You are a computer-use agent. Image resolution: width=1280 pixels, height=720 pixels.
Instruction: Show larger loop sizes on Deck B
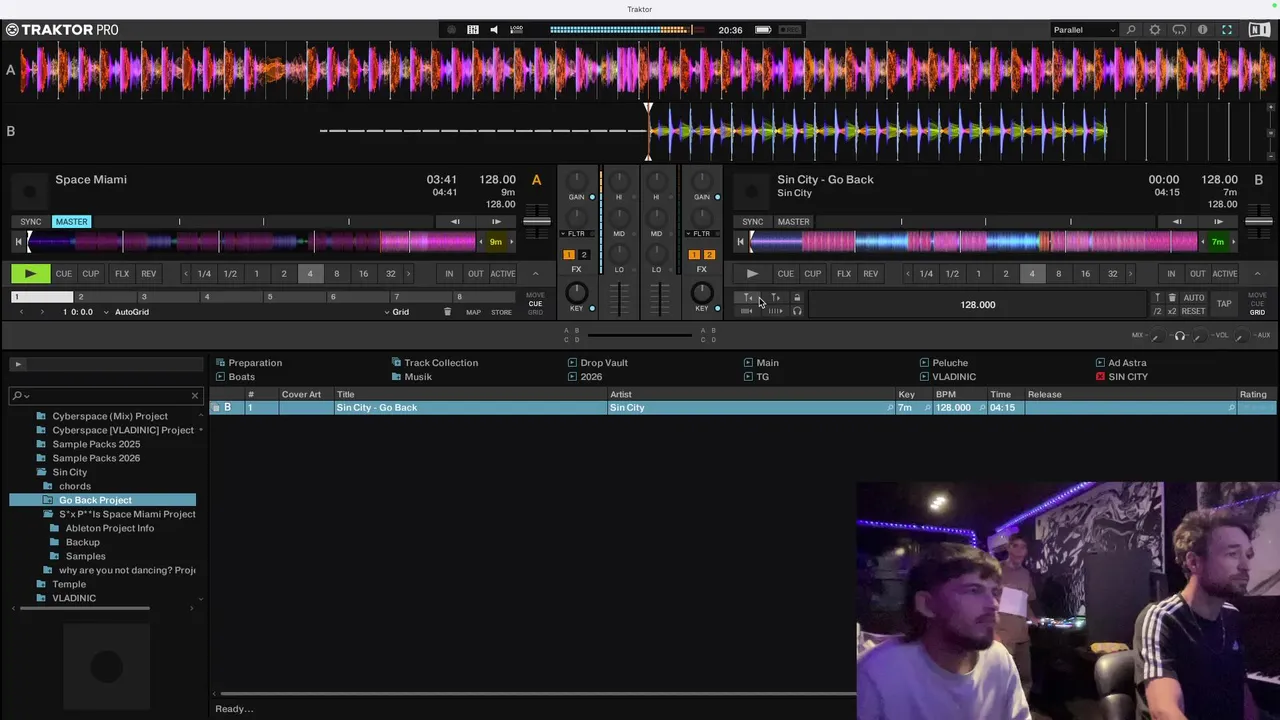pos(1130,274)
